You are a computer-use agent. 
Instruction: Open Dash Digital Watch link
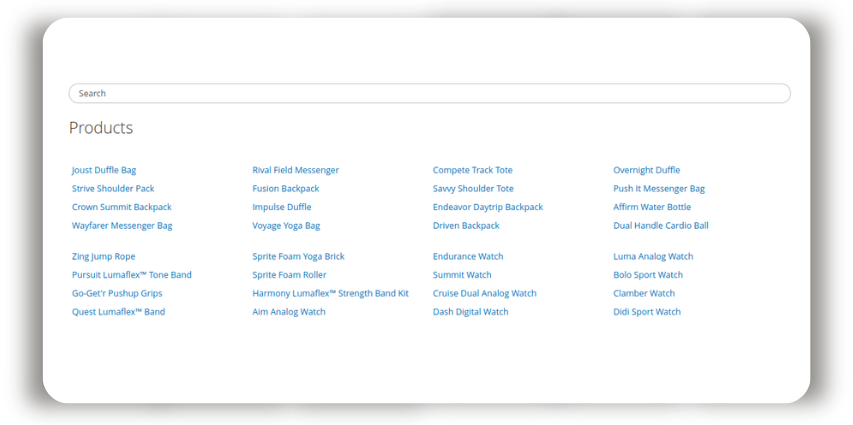(x=471, y=312)
